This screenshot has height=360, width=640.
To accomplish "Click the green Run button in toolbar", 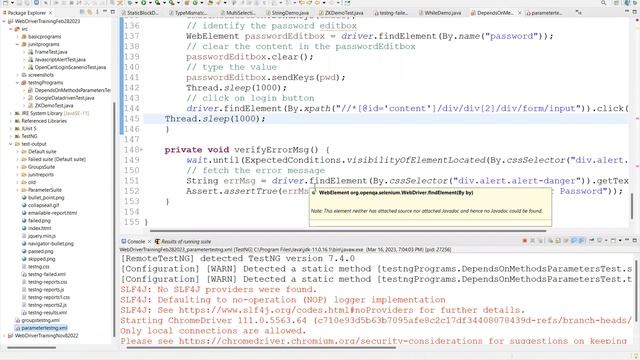I will pyautogui.click(x=144, y=3).
